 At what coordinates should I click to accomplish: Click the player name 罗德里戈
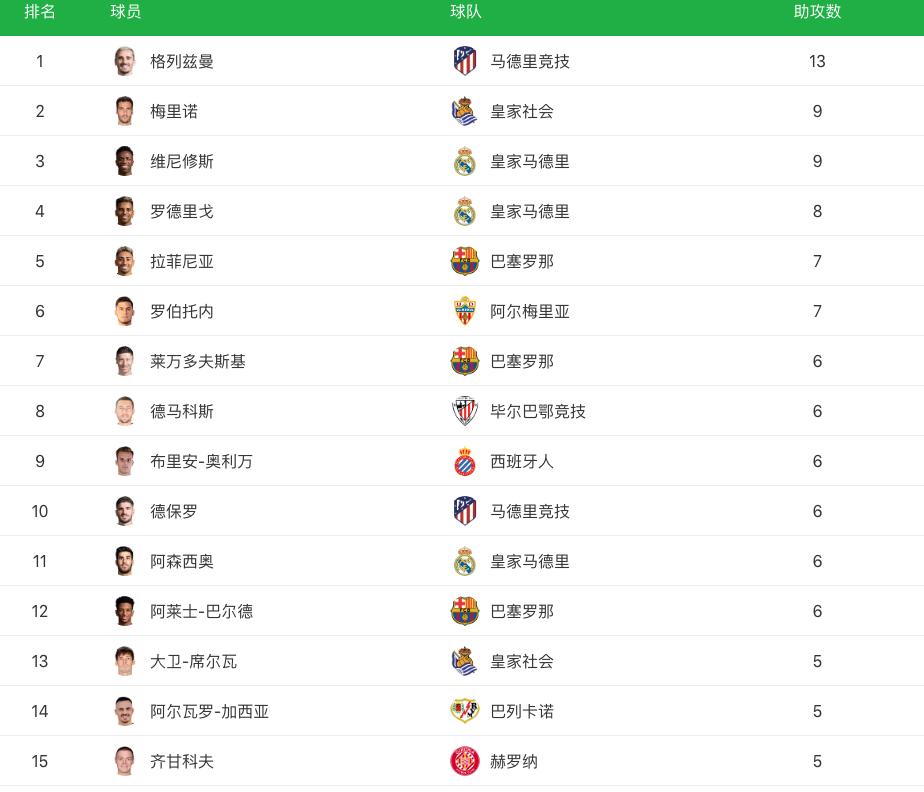181,211
